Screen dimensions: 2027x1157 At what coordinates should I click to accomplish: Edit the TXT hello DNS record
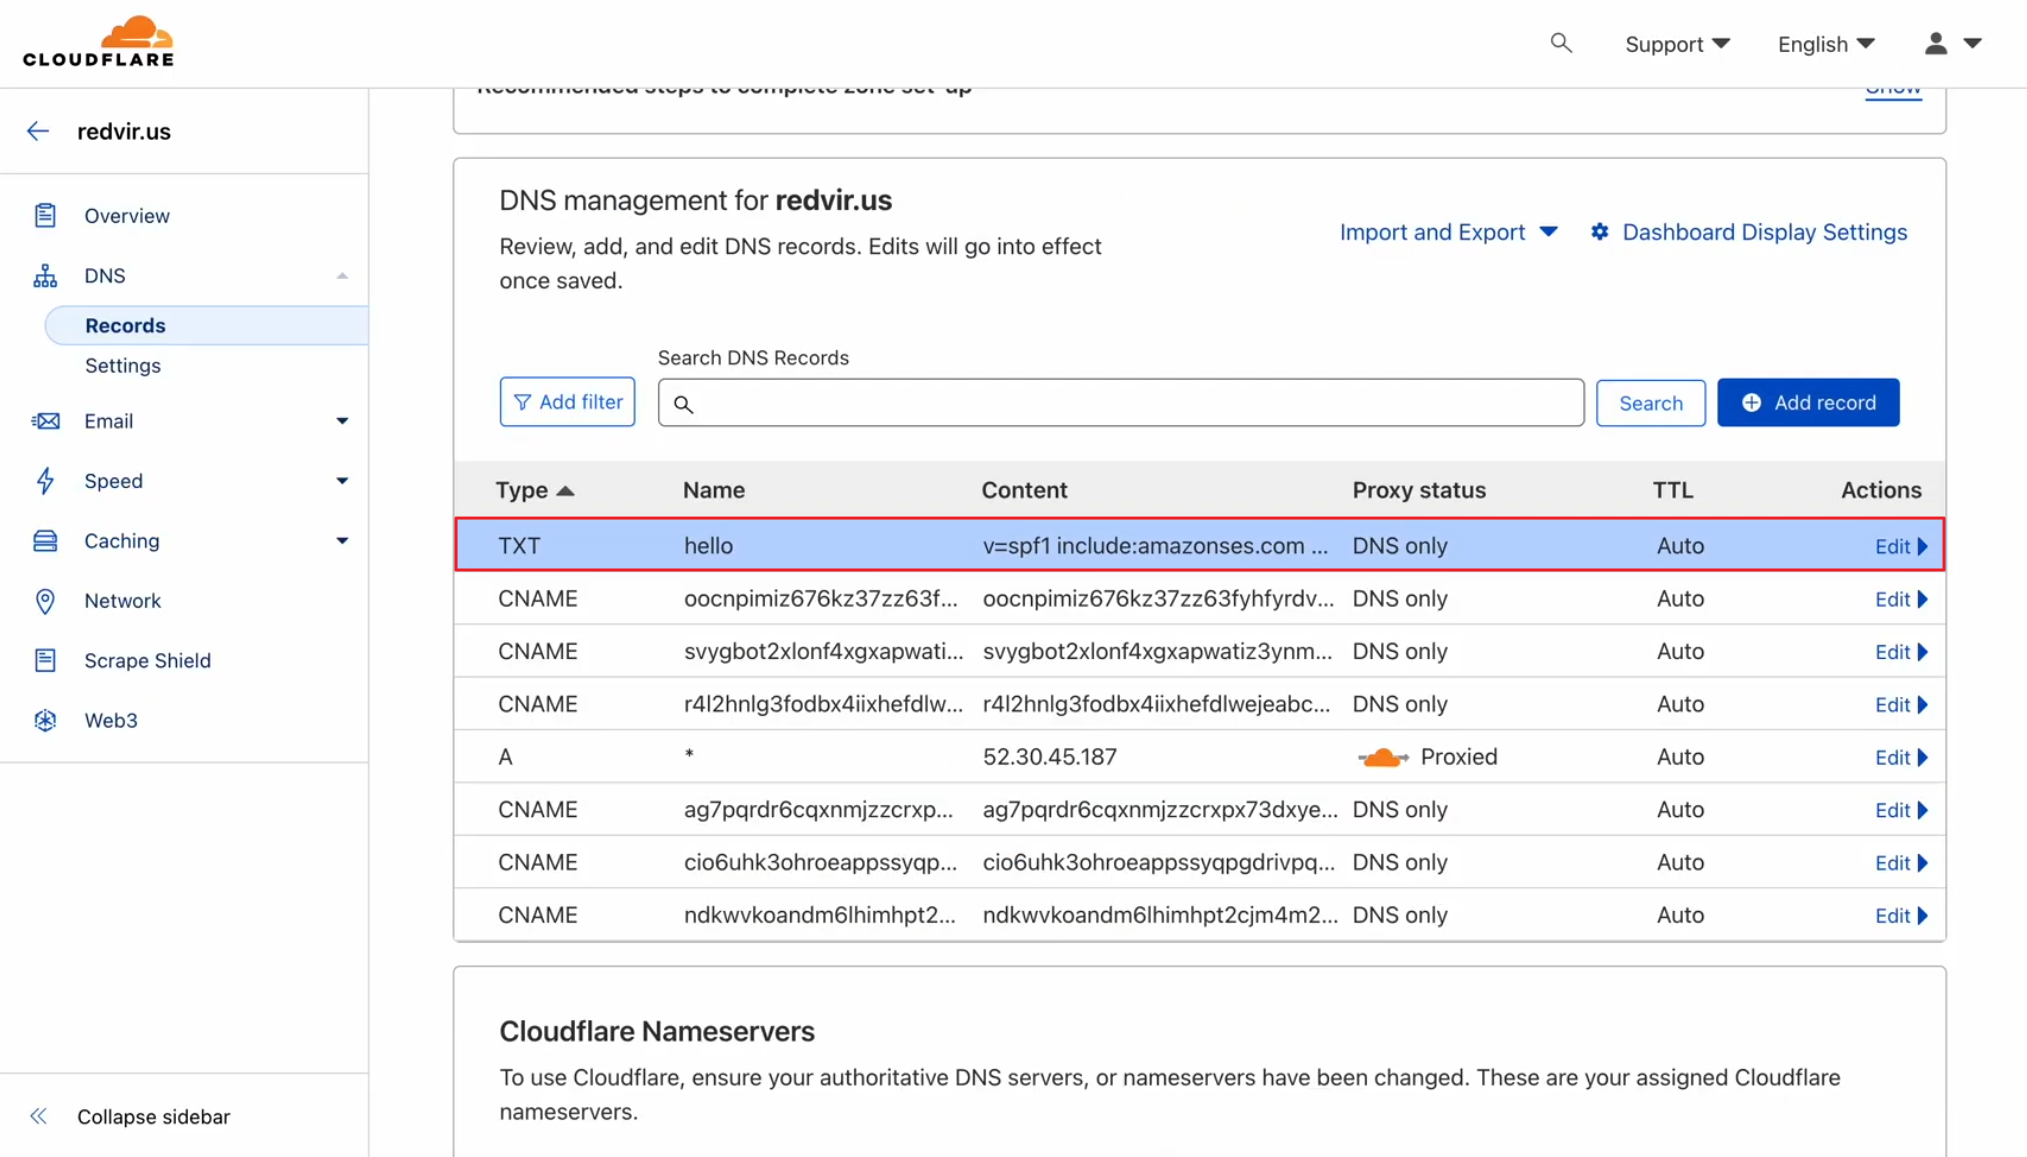(1898, 546)
